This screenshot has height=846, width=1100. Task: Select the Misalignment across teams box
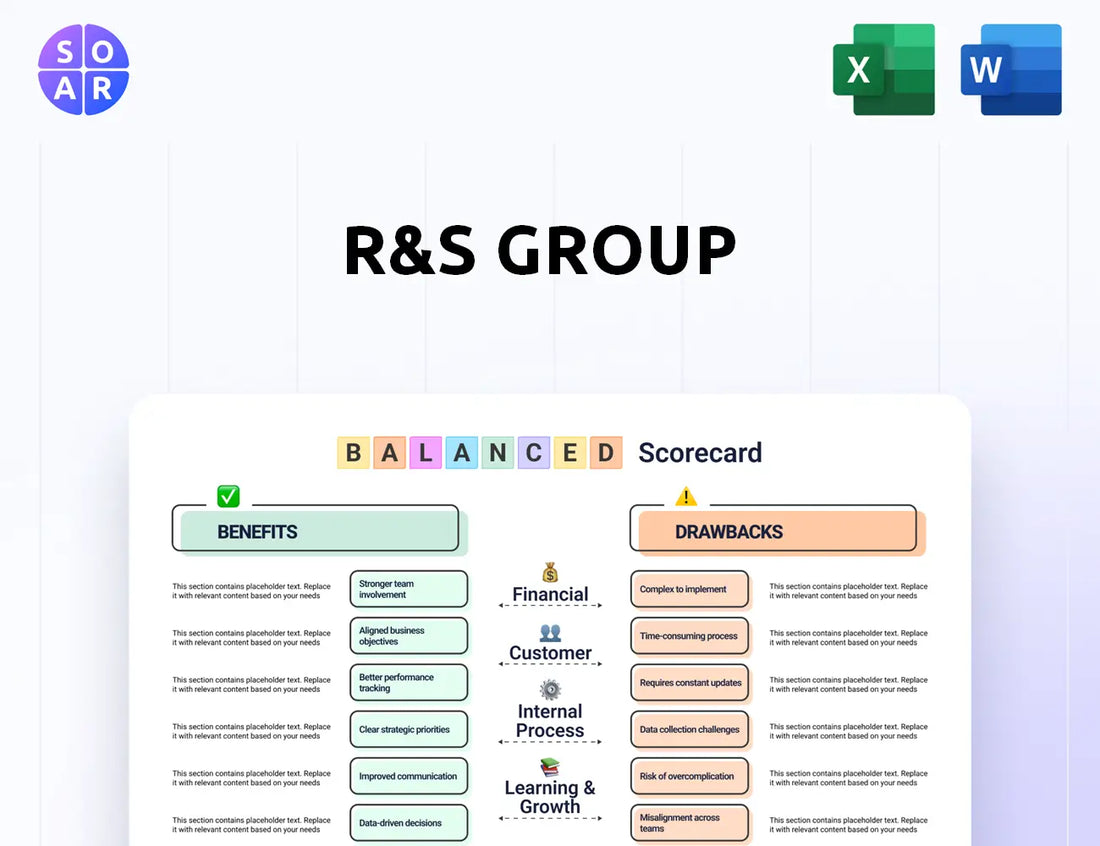690,823
